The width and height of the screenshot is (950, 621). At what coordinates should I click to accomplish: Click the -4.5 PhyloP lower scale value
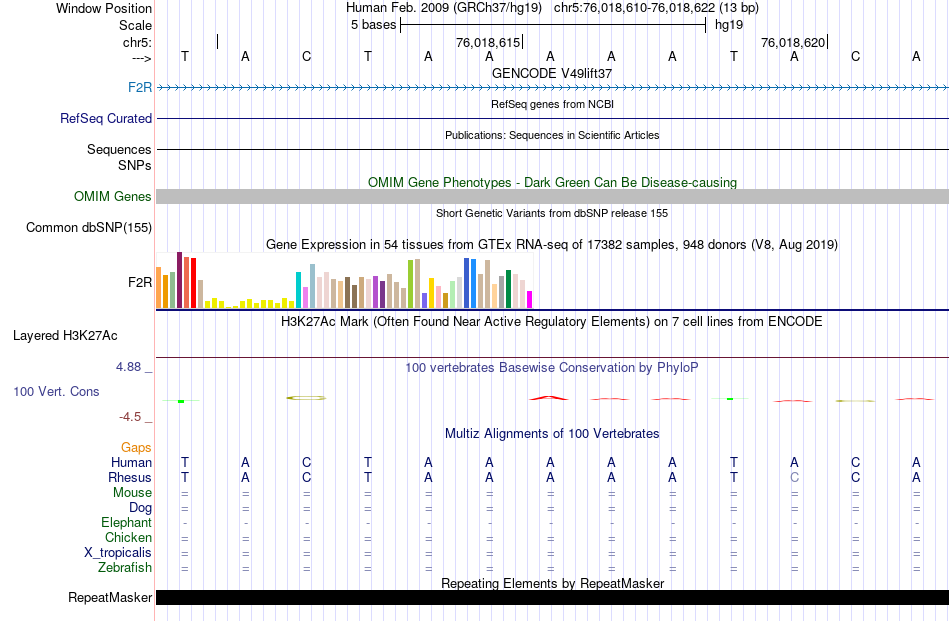(130, 417)
